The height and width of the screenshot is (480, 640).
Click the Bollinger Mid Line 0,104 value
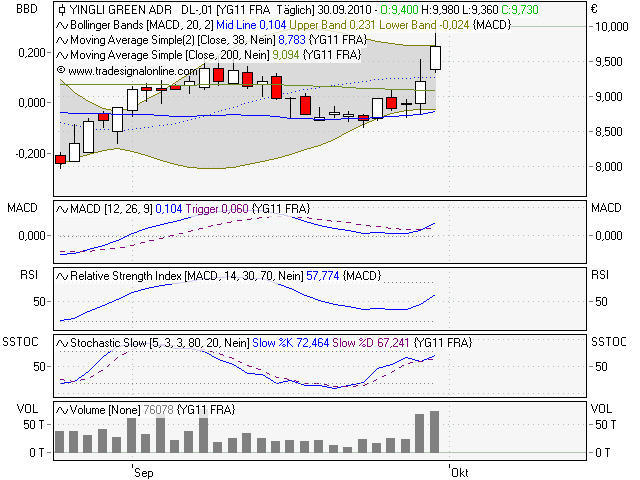click(251, 25)
